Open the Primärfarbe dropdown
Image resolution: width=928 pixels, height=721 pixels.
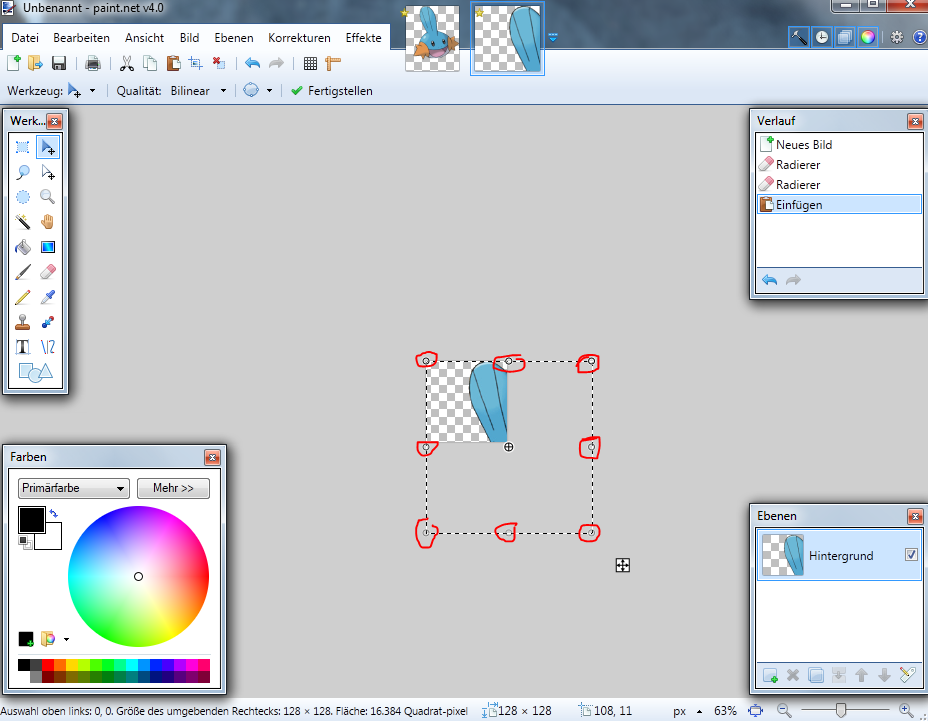(74, 488)
